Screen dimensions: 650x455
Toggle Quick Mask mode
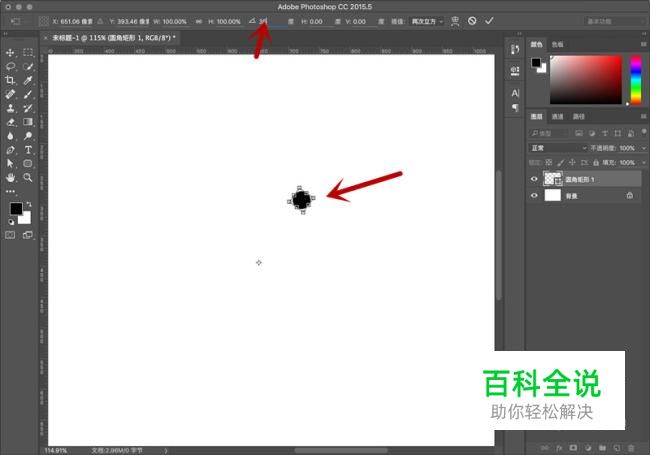tap(10, 235)
